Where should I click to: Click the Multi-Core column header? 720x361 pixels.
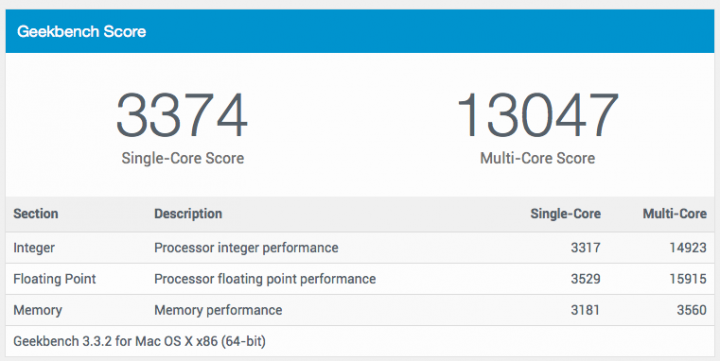coord(675,214)
